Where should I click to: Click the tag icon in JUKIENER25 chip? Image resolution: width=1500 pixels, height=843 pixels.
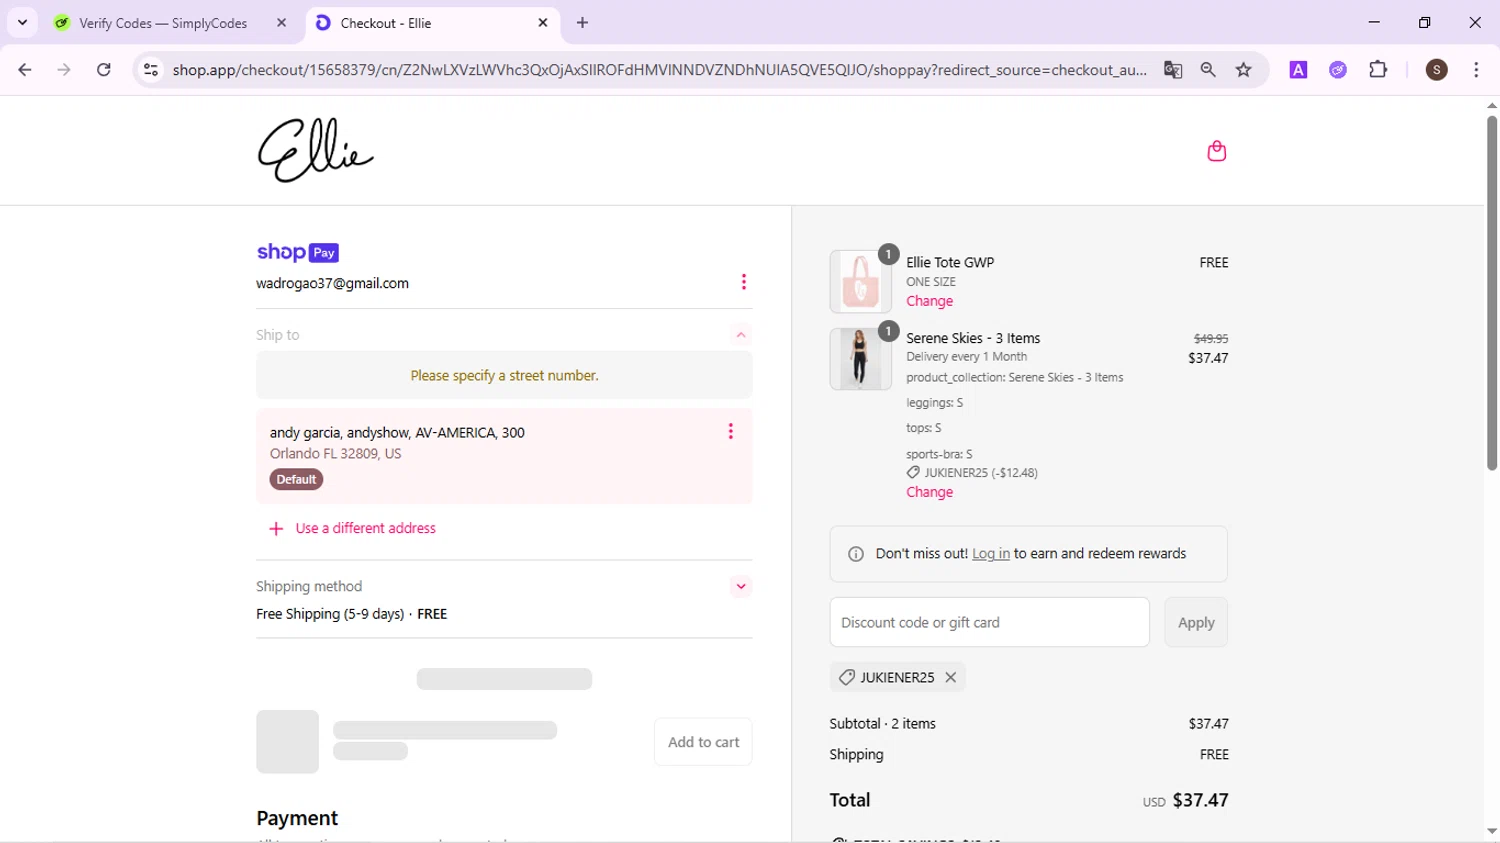[x=847, y=677]
